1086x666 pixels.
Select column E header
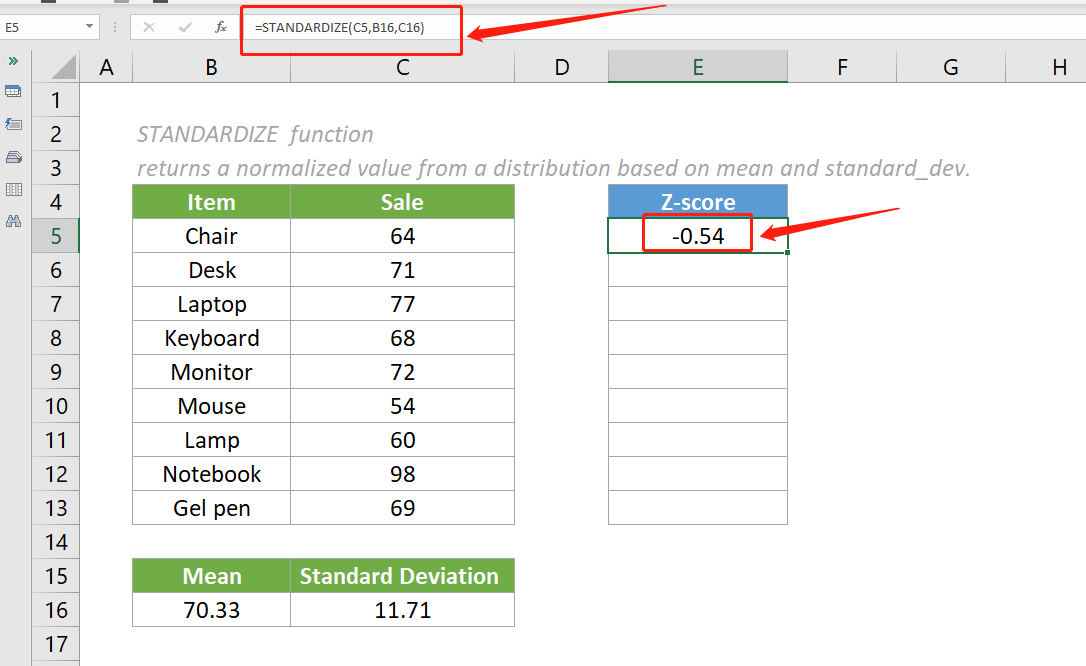click(x=697, y=67)
